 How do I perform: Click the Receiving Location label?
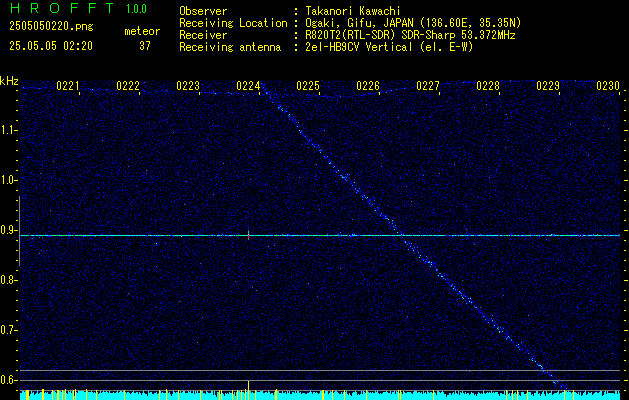coord(233,23)
